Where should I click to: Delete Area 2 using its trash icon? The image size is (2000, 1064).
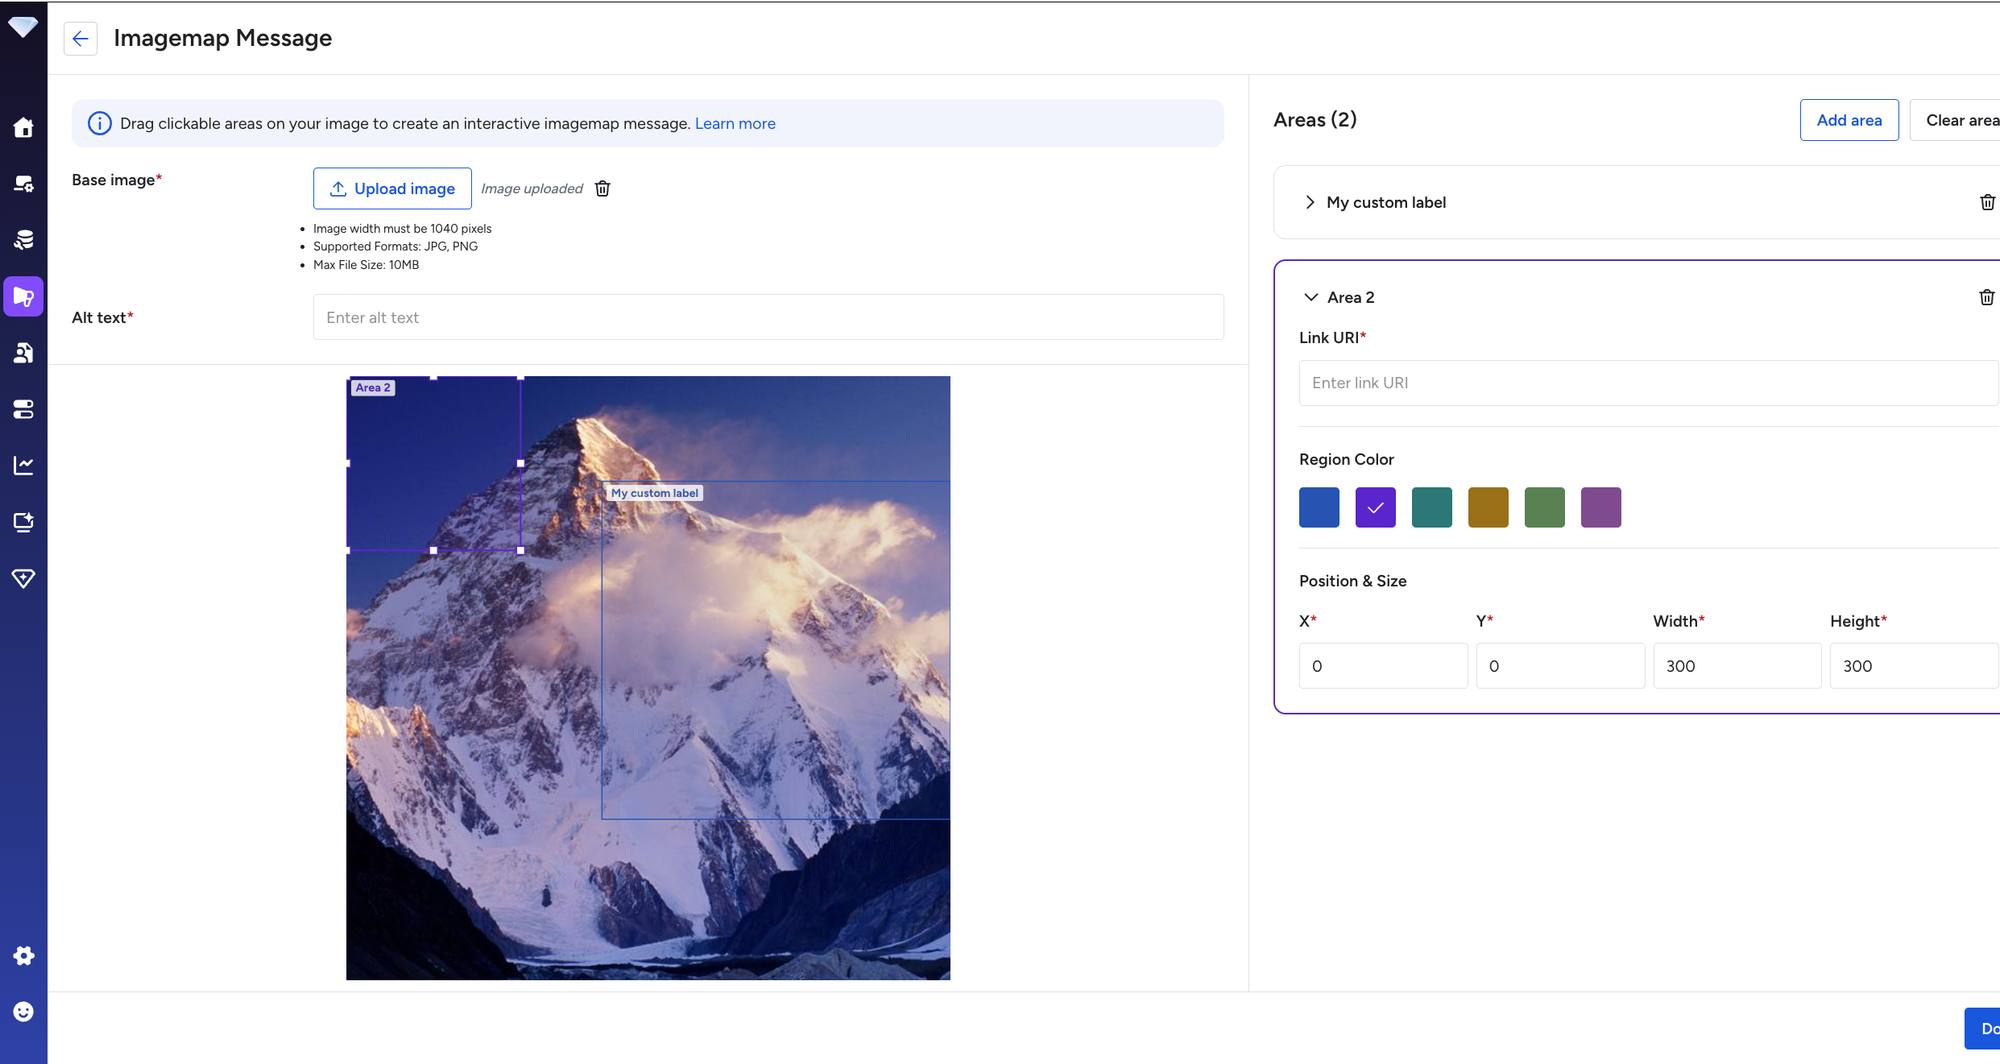click(1987, 297)
